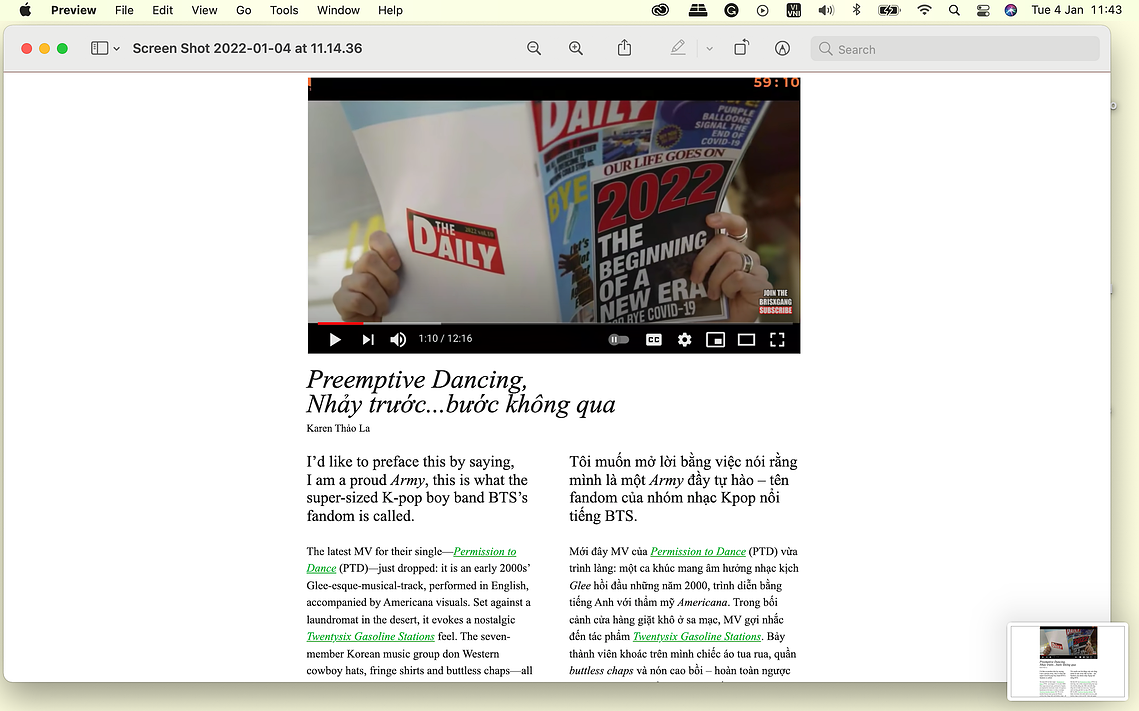The image size is (1139, 711).
Task: Toggle closed captions CC button
Action: pos(654,339)
